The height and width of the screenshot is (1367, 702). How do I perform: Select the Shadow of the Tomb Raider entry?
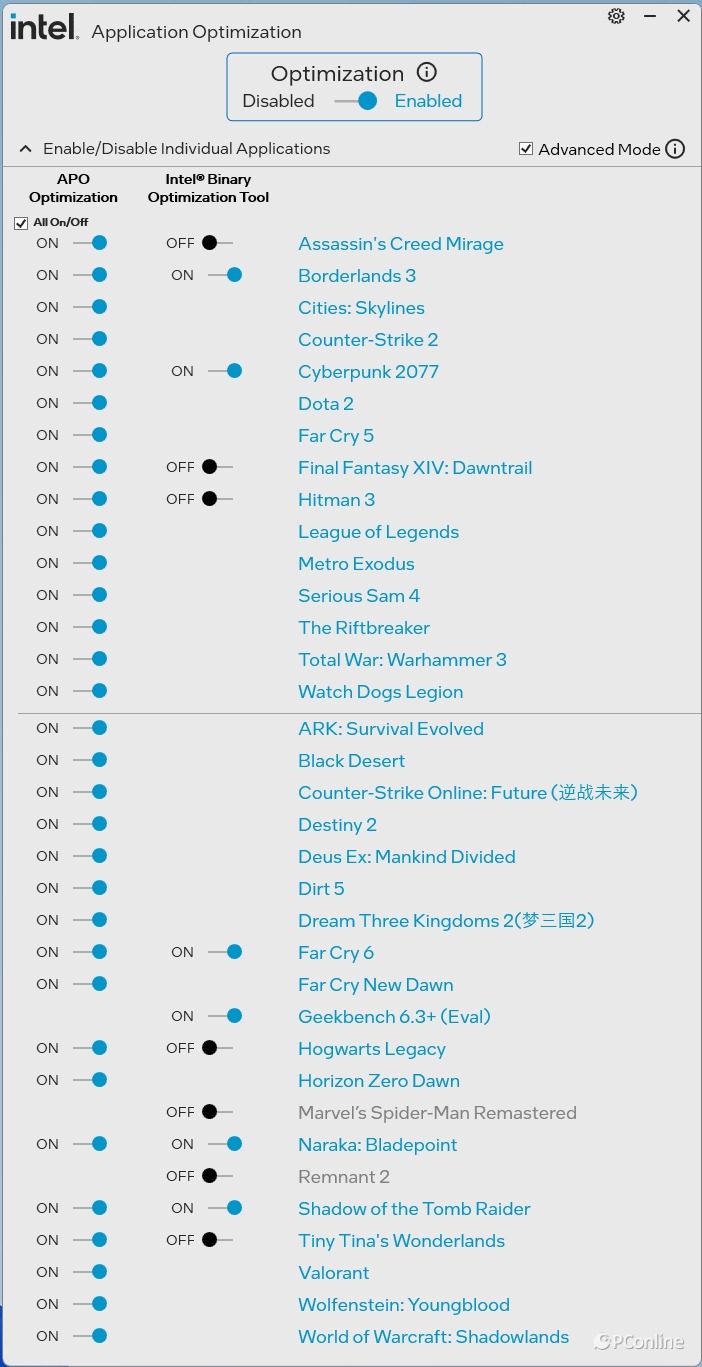[x=414, y=1209]
